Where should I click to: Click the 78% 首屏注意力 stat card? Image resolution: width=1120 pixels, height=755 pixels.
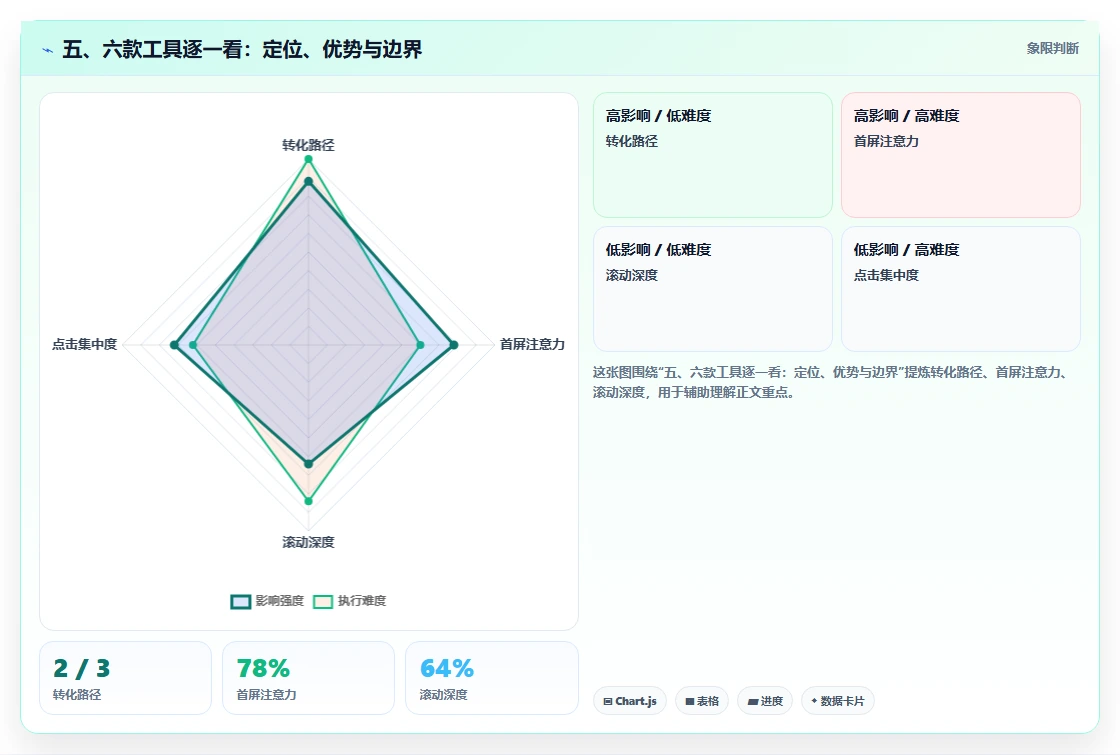[309, 678]
